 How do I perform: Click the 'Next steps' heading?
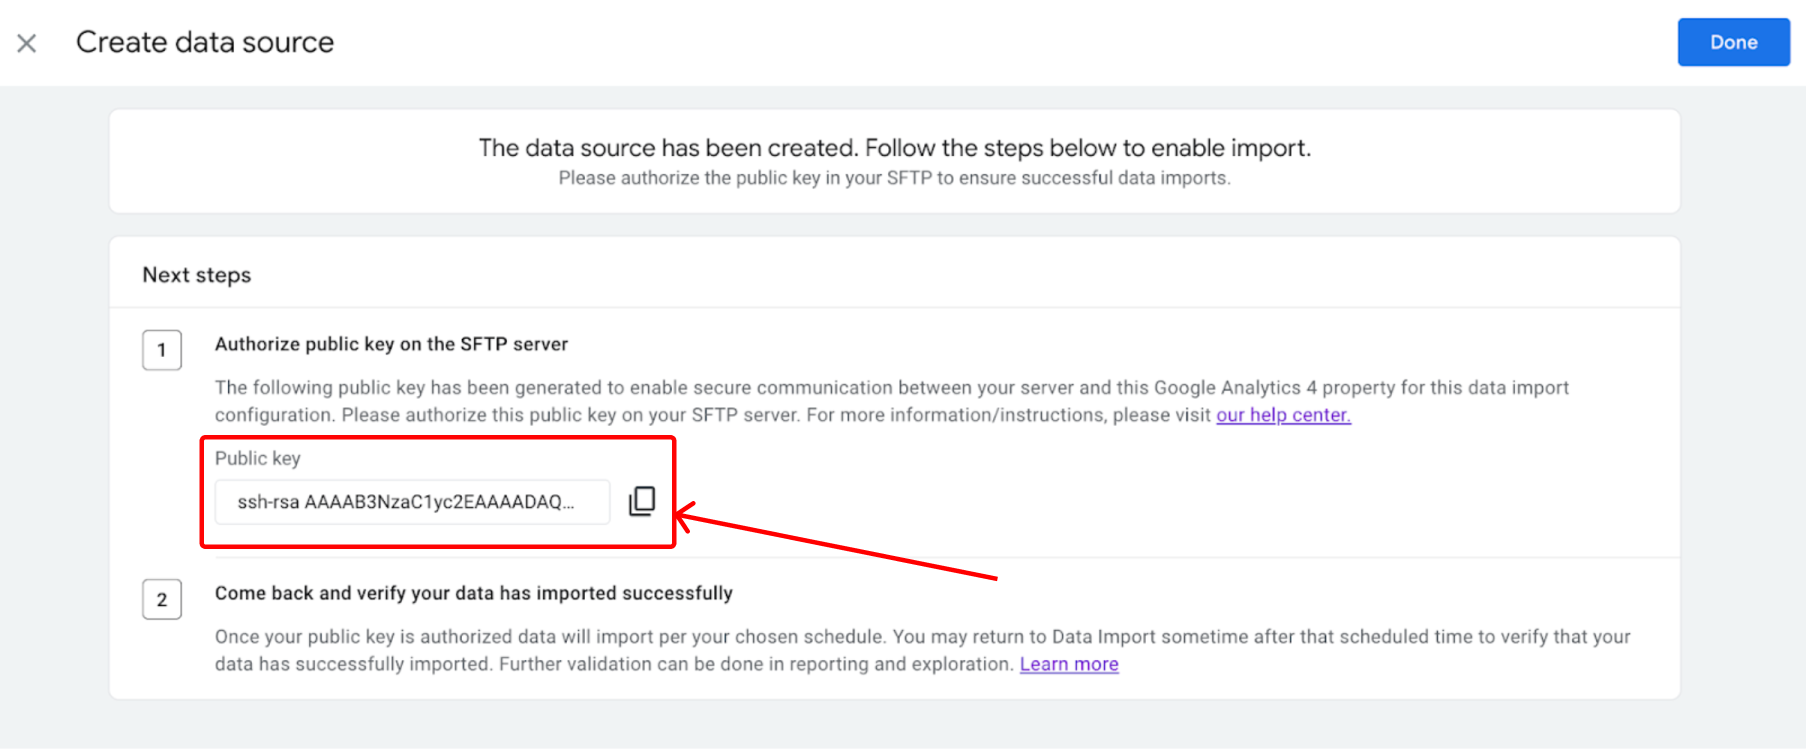pos(197,275)
